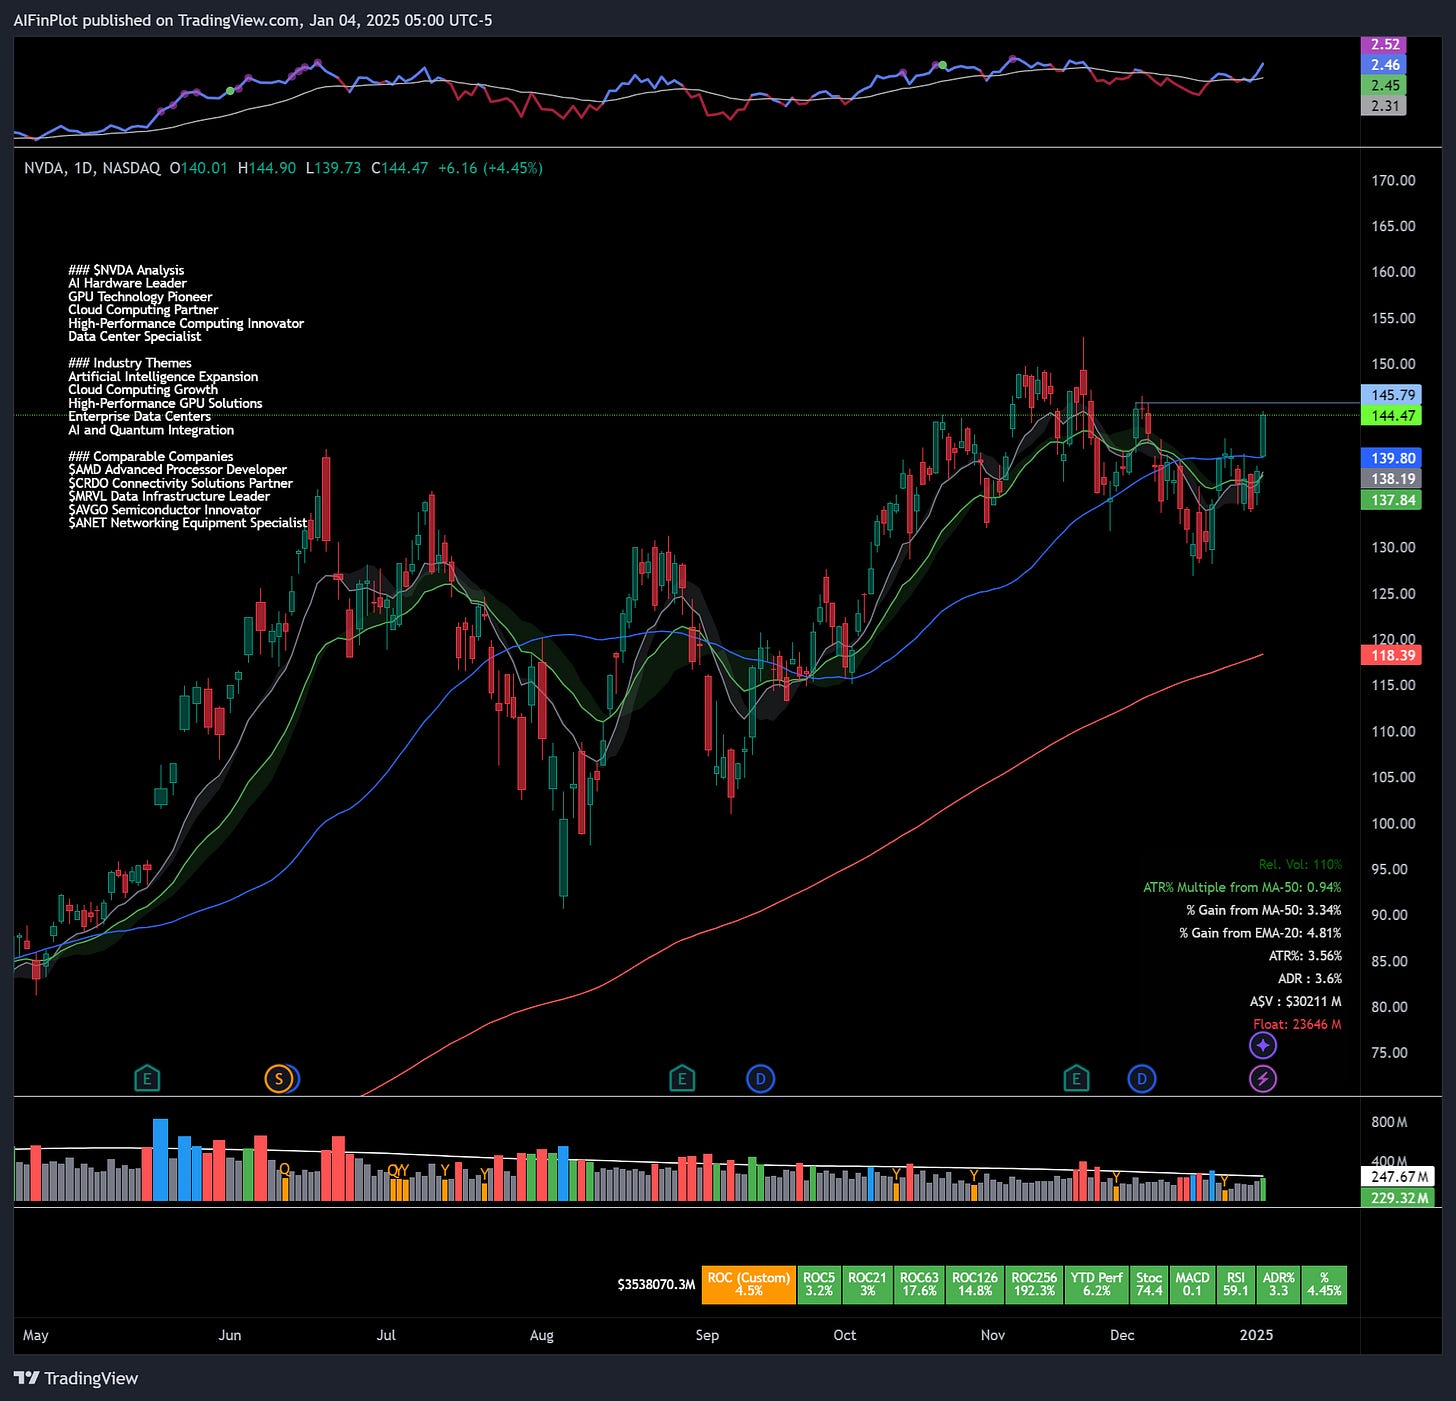Click the ROC21 3% cell

coord(867,1285)
